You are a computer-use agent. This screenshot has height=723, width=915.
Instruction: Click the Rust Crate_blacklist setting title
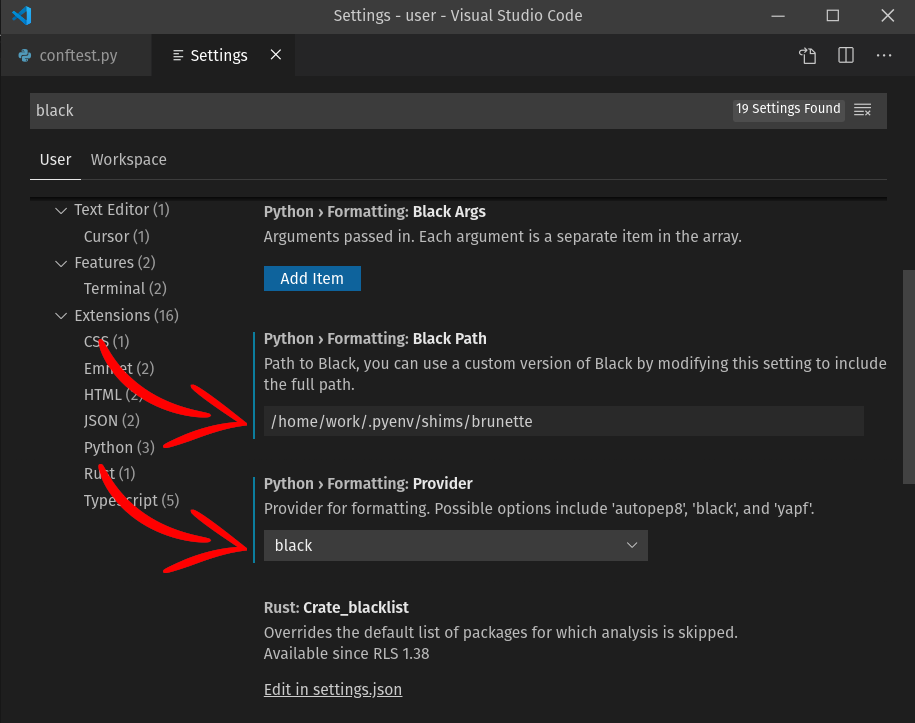(336, 608)
